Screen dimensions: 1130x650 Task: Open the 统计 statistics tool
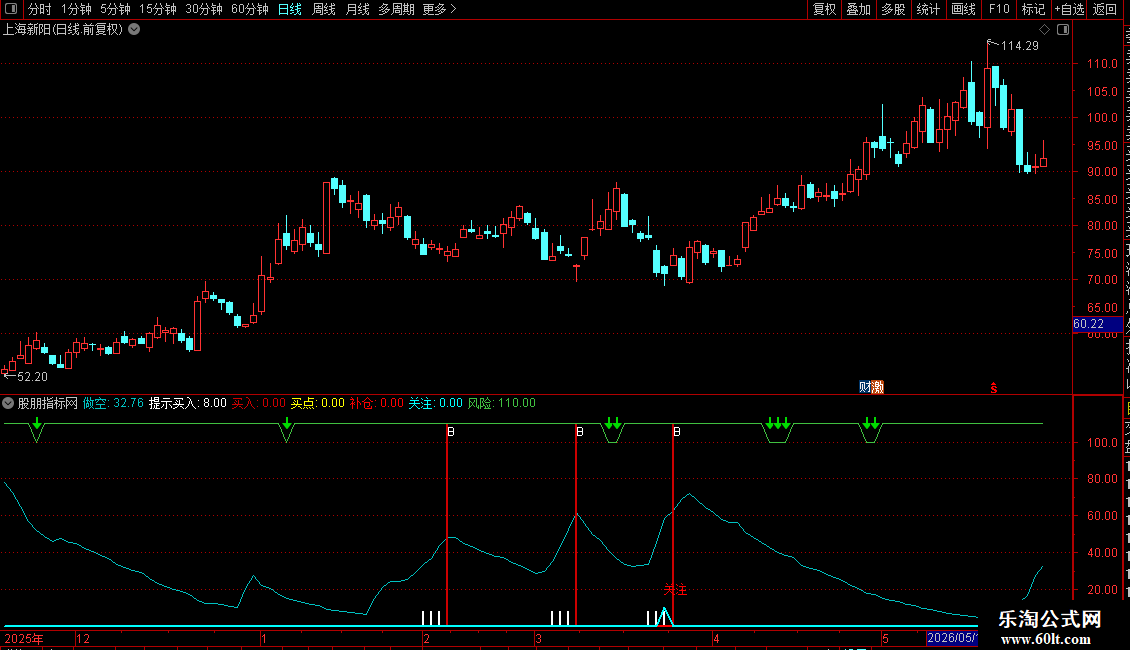coord(928,9)
